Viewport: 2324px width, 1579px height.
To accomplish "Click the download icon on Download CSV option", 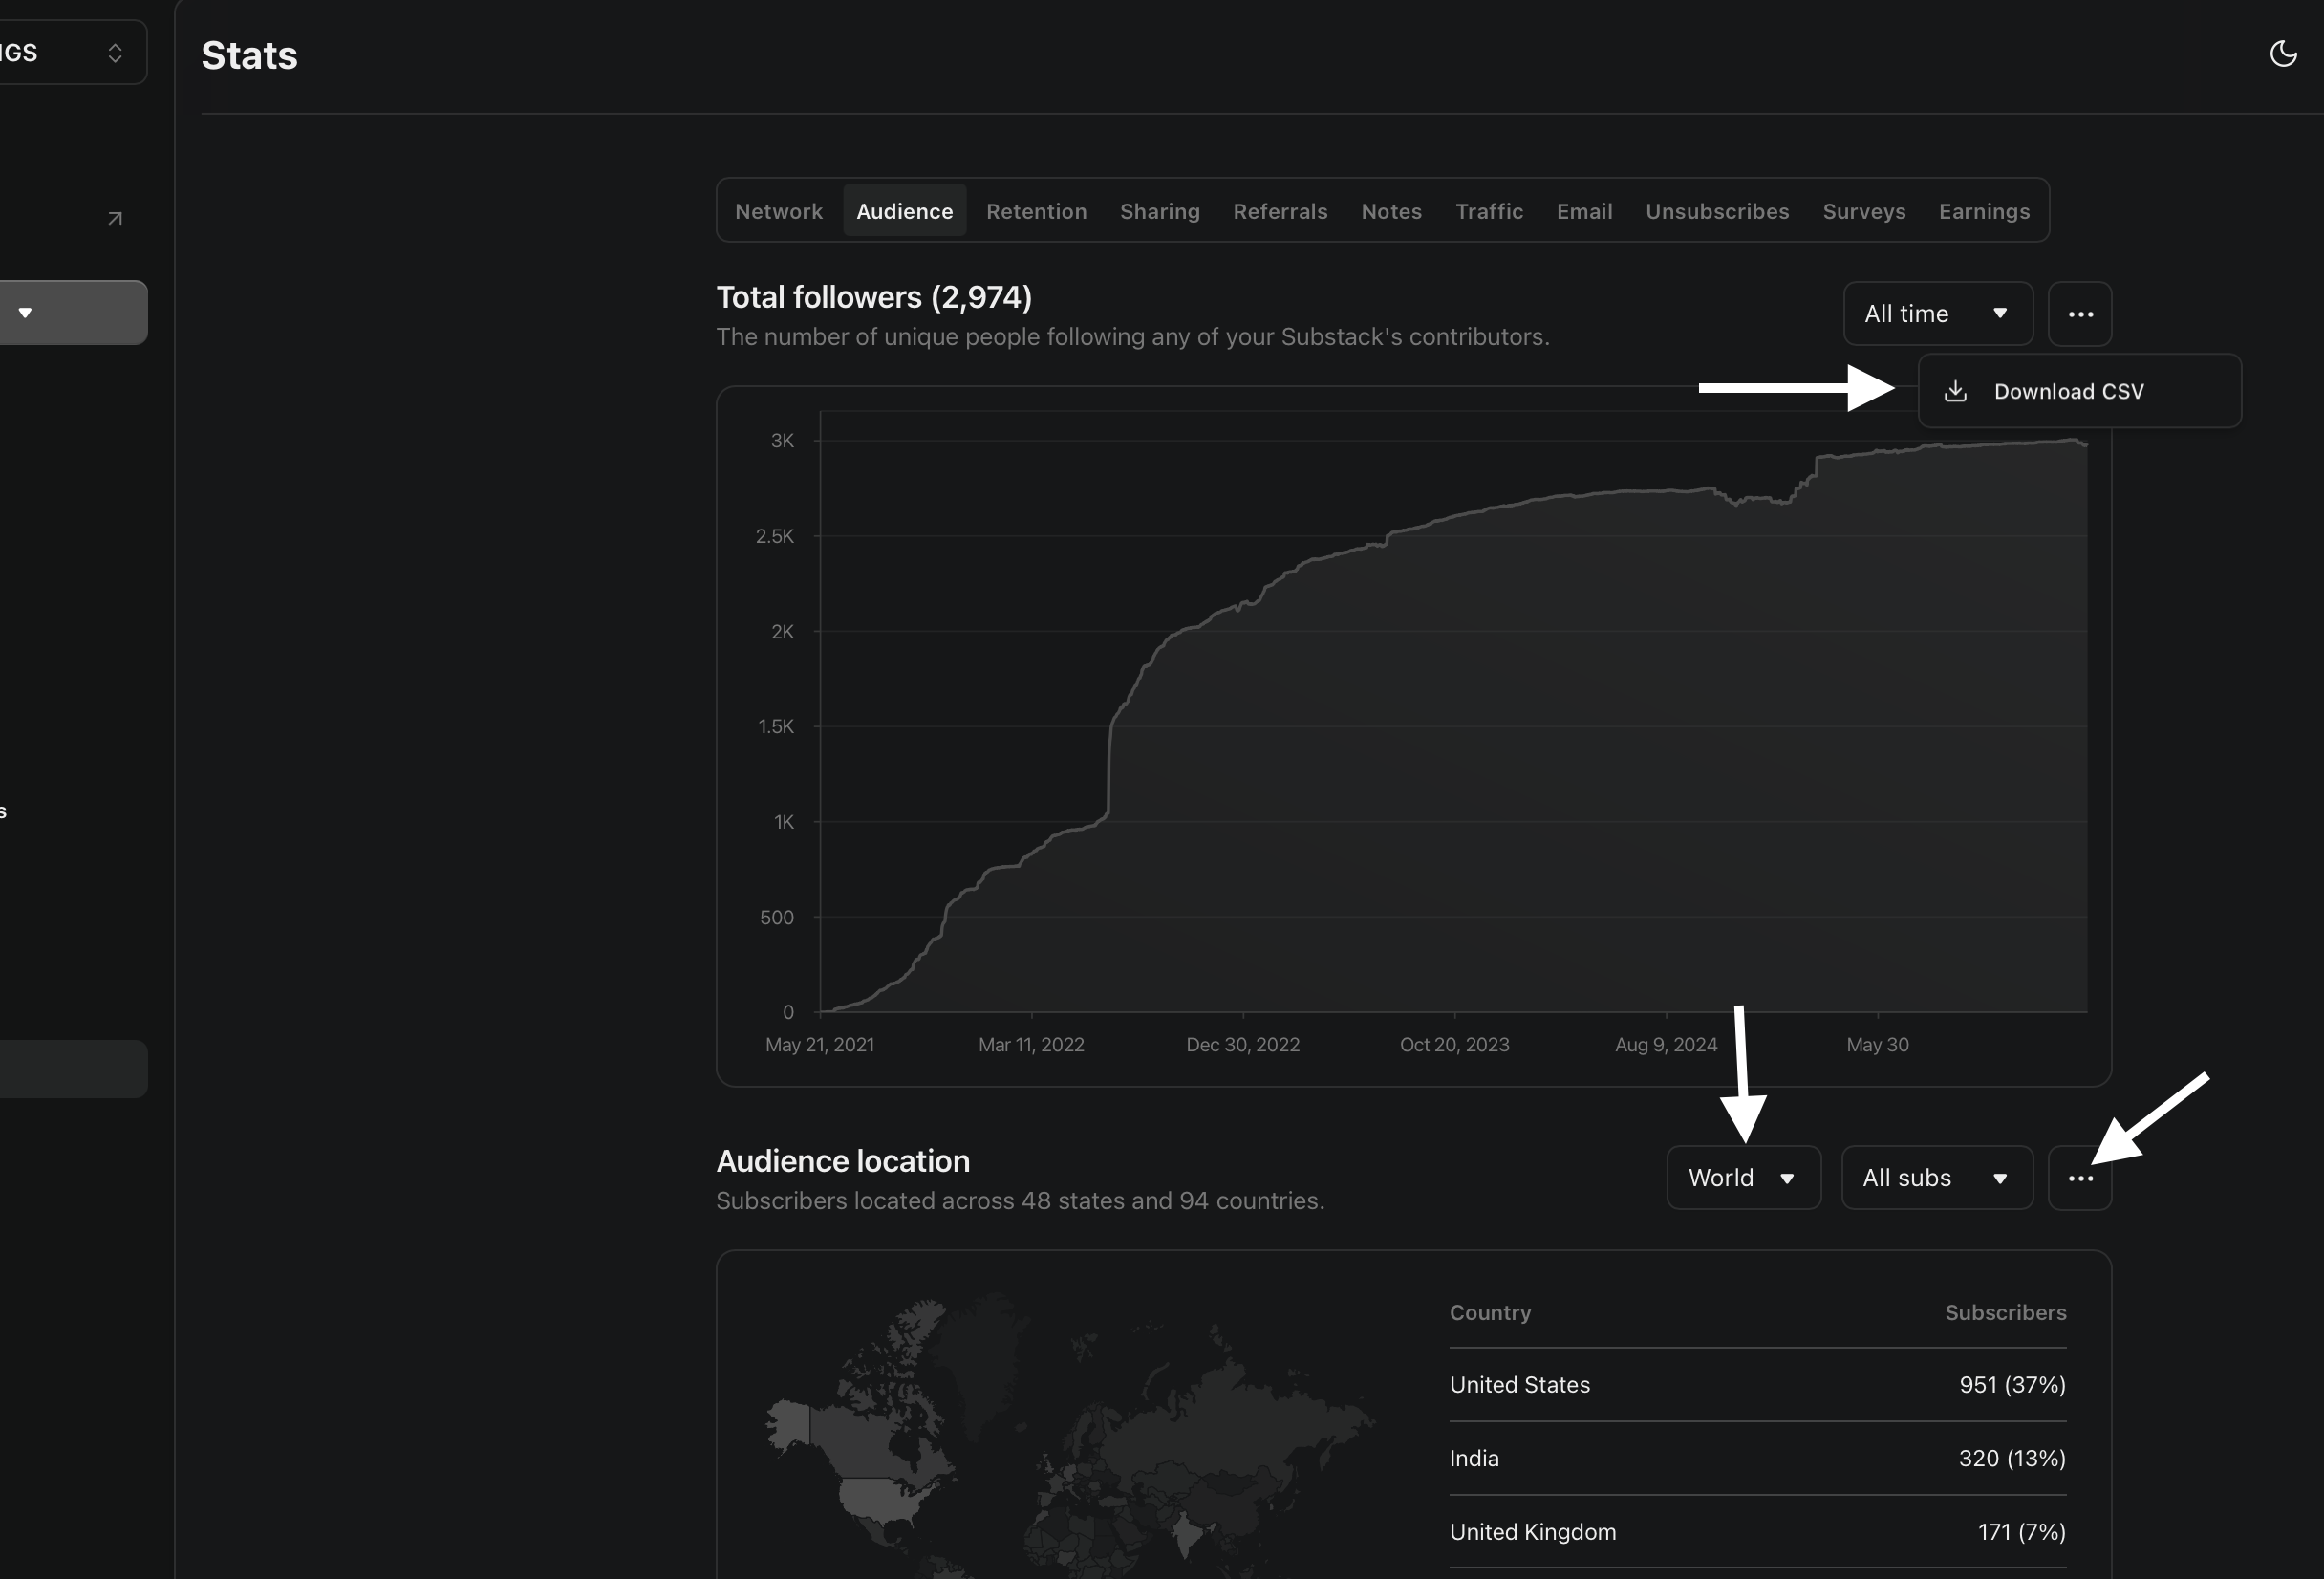I will (x=1956, y=390).
